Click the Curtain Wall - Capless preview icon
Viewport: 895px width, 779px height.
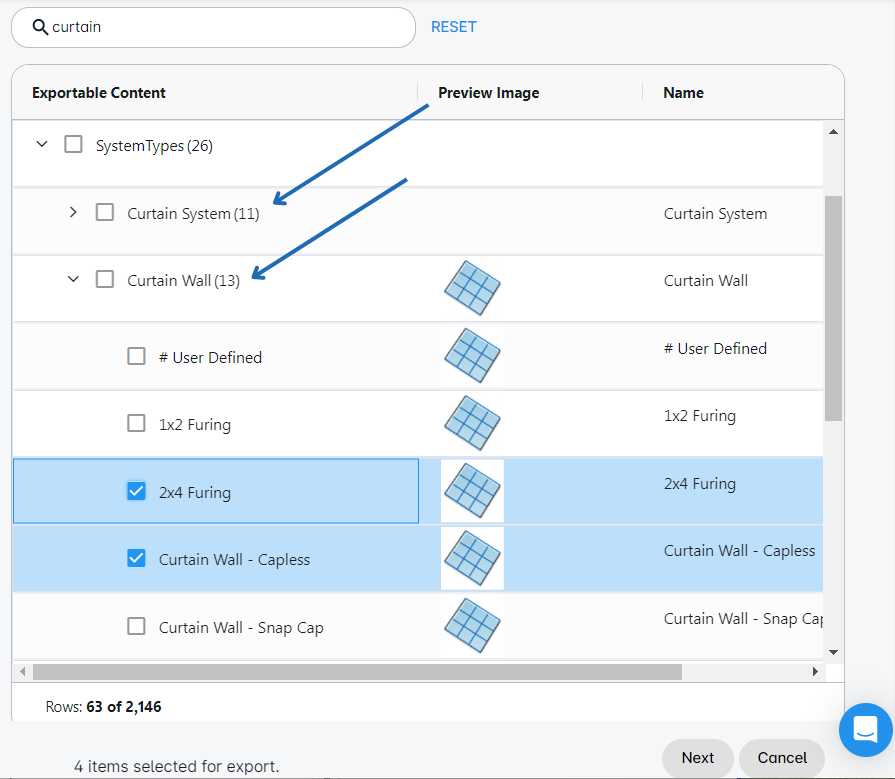tap(472, 558)
